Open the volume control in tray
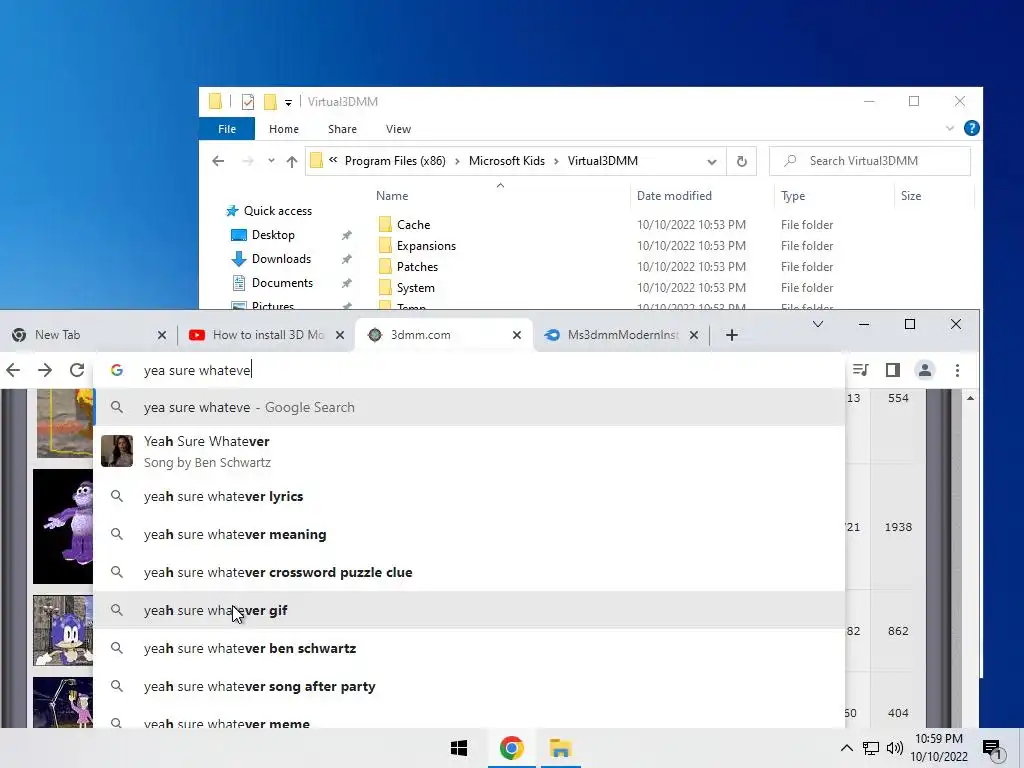 click(895, 748)
